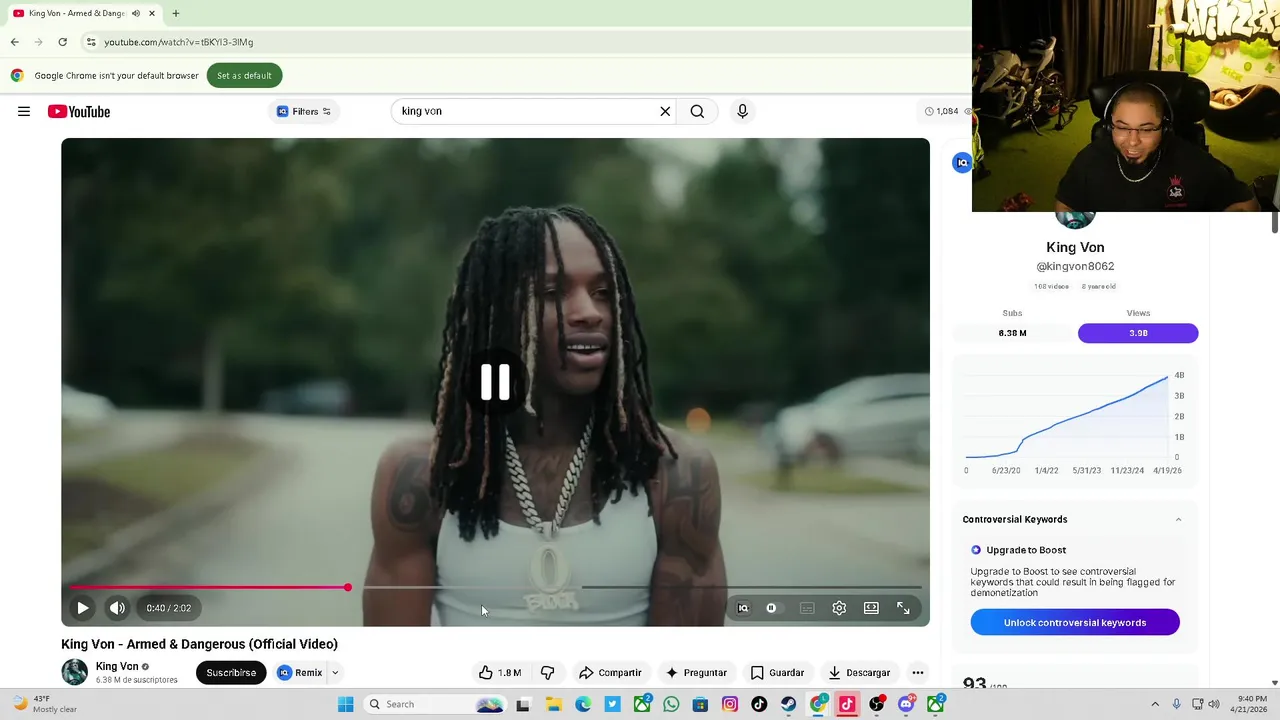Show hidden tray icons chevron
The width and height of the screenshot is (1280, 720).
1155,704
